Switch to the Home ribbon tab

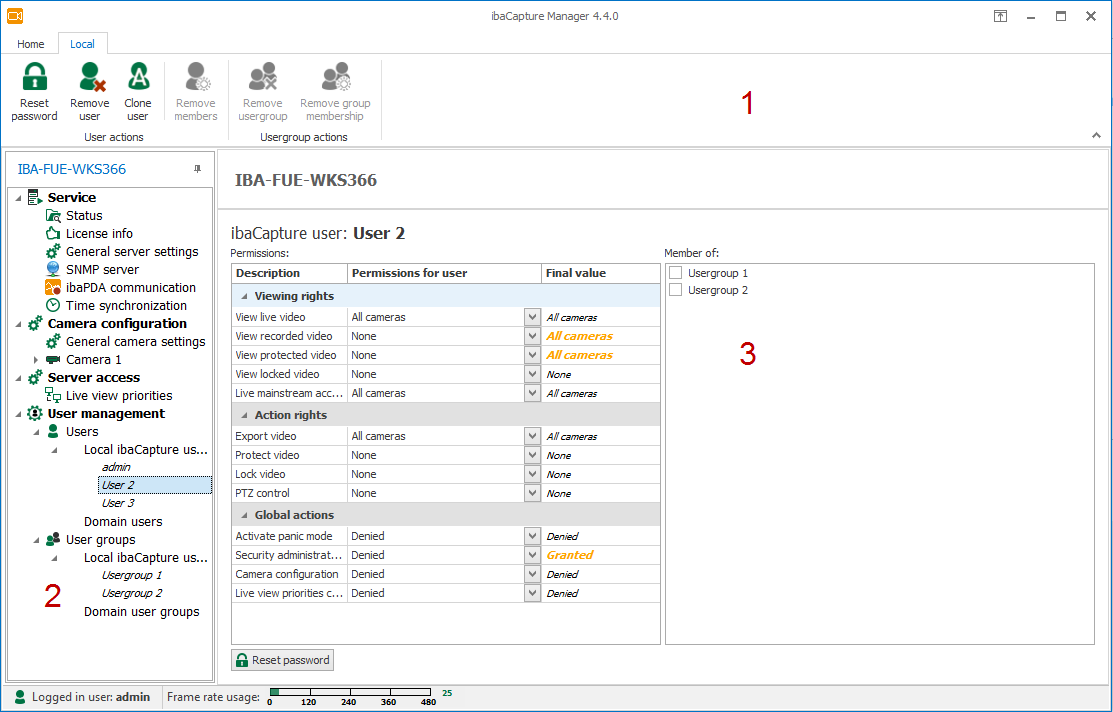(x=30, y=44)
